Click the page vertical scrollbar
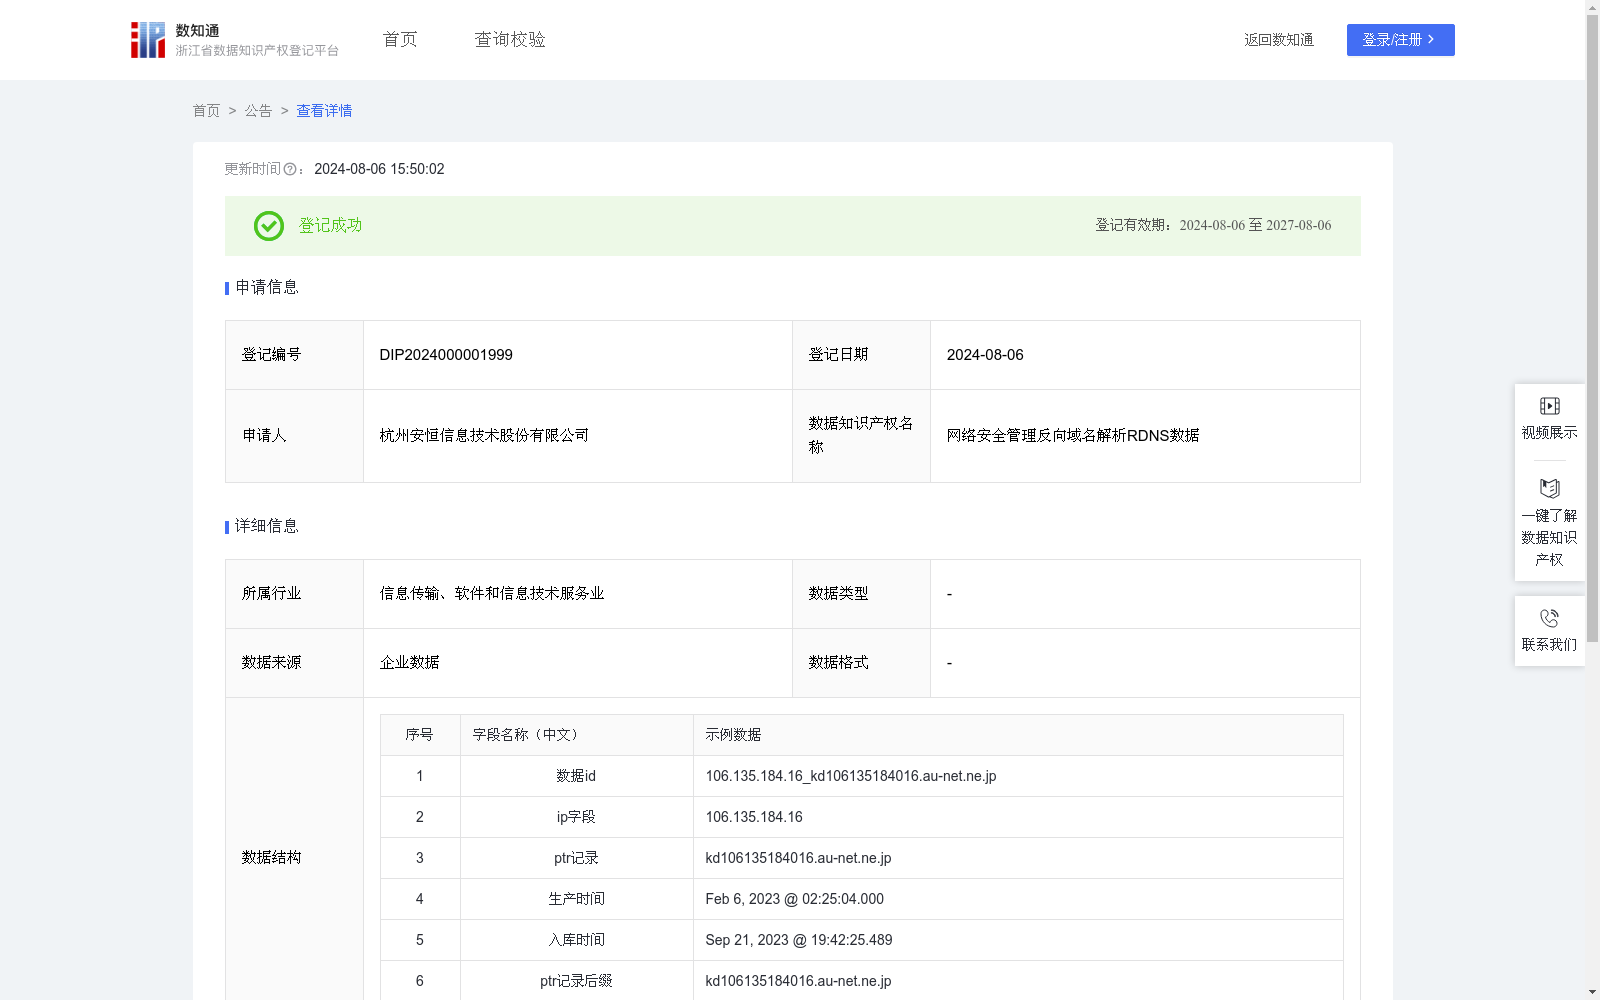Screen dimensions: 1600x1000 (1592, 329)
